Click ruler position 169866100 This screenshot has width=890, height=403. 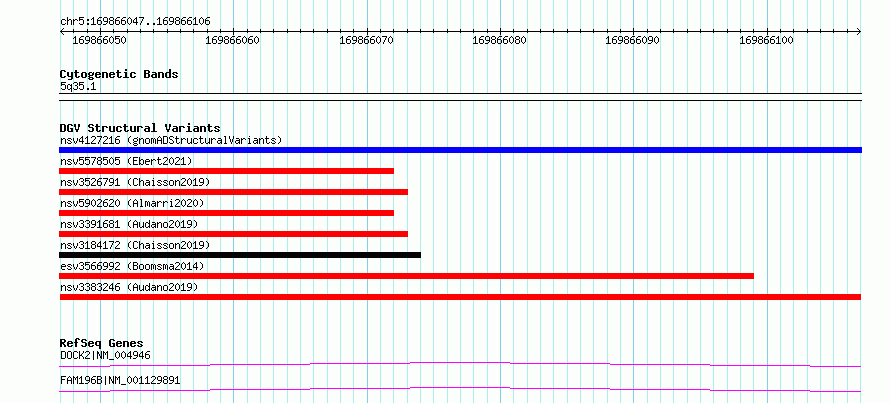[x=767, y=41]
